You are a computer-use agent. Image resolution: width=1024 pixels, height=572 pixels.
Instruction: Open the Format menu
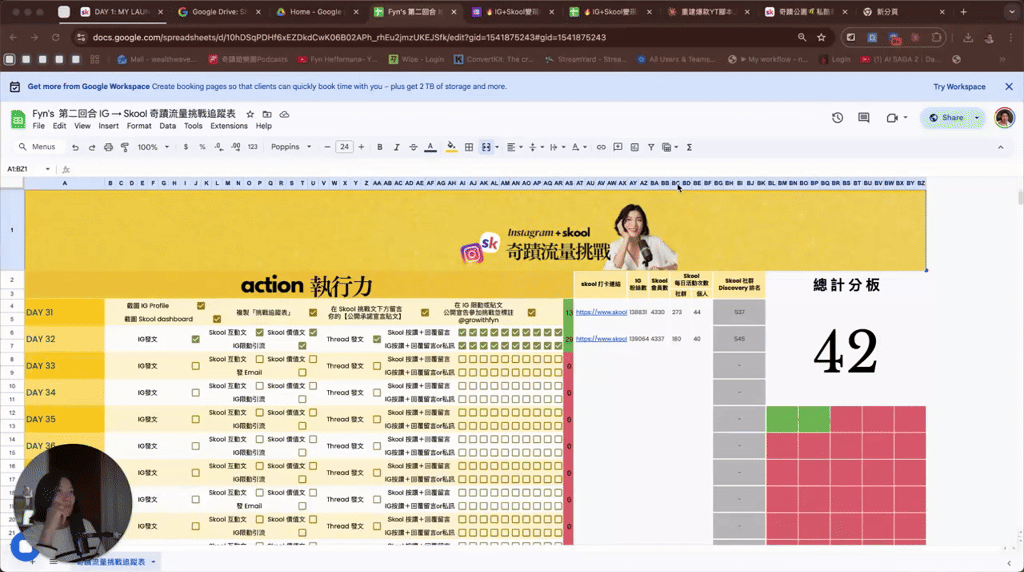(x=139, y=126)
